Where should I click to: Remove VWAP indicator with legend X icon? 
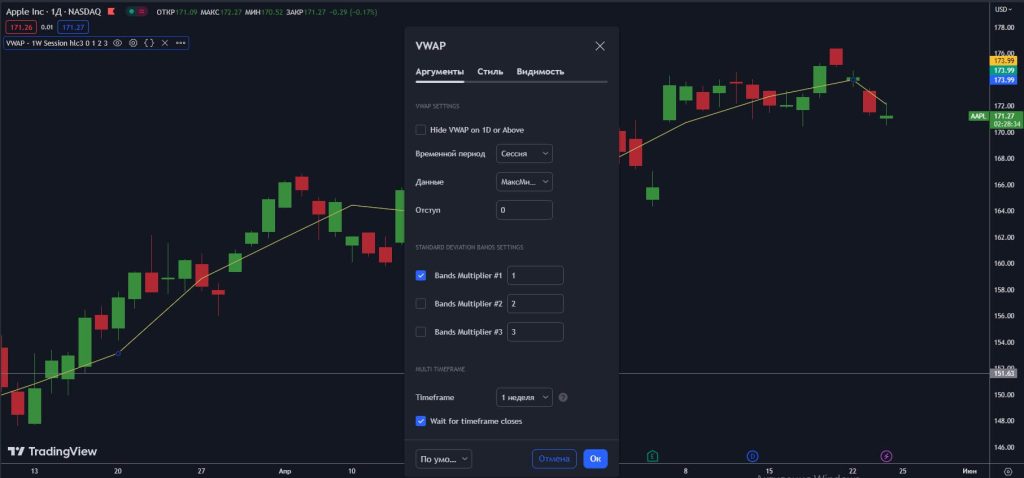point(165,43)
